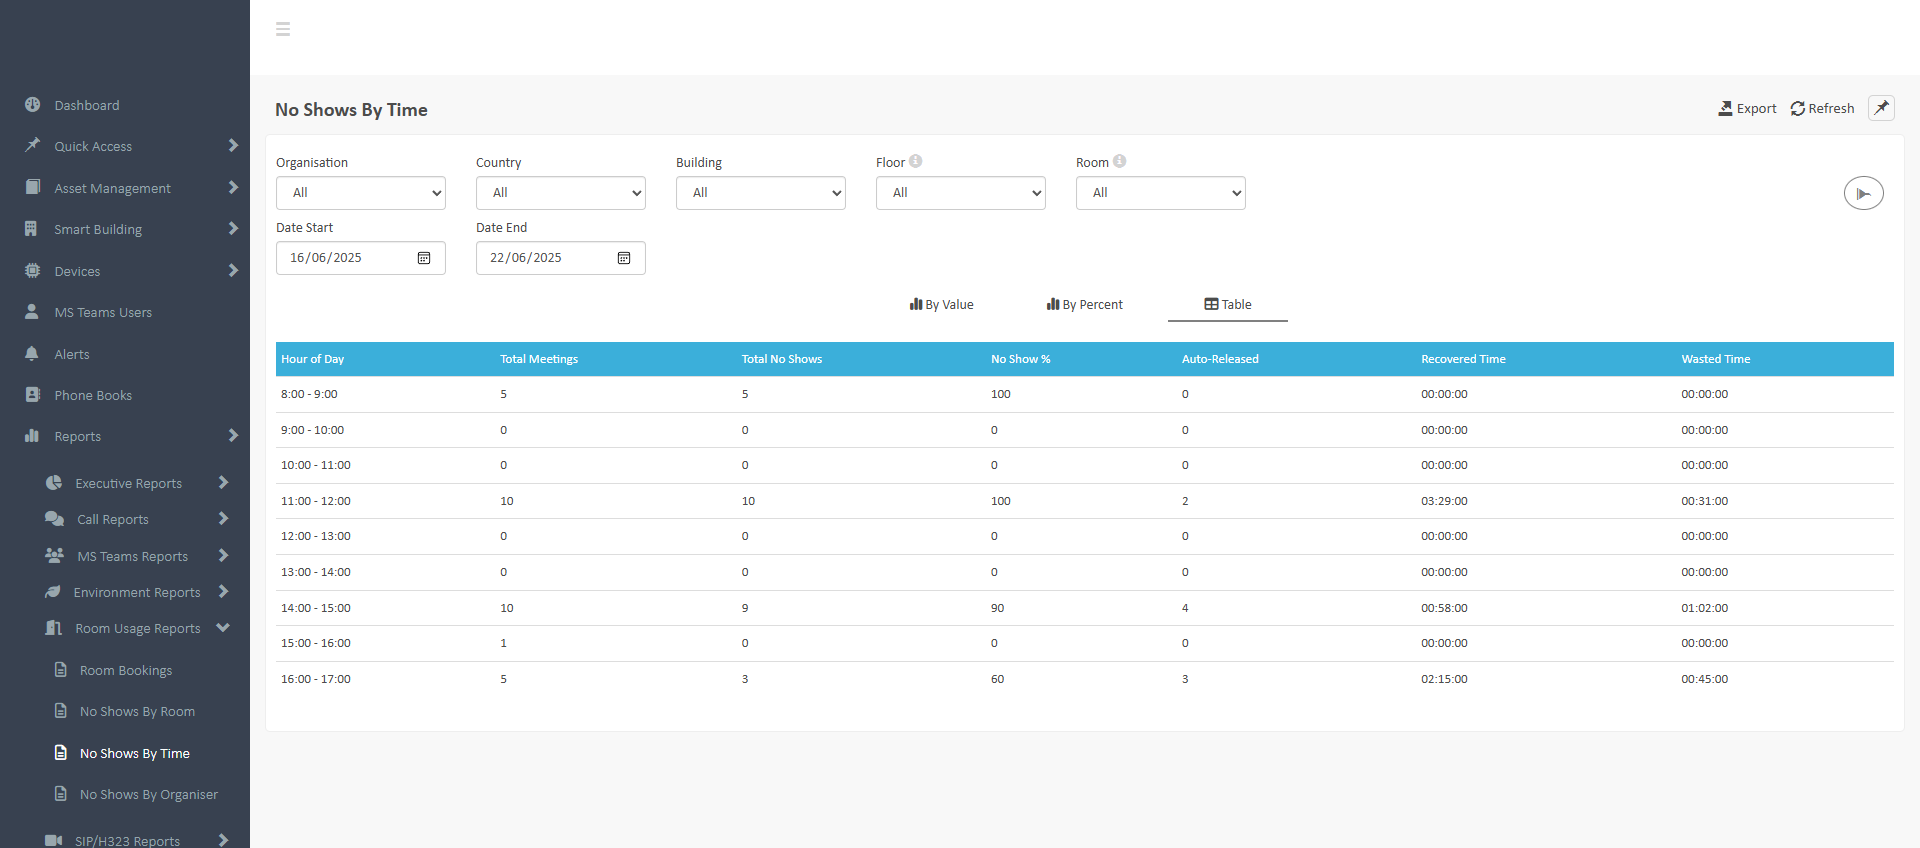Click recovered time value 02:15:00
The width and height of the screenshot is (1920, 848).
click(1444, 679)
